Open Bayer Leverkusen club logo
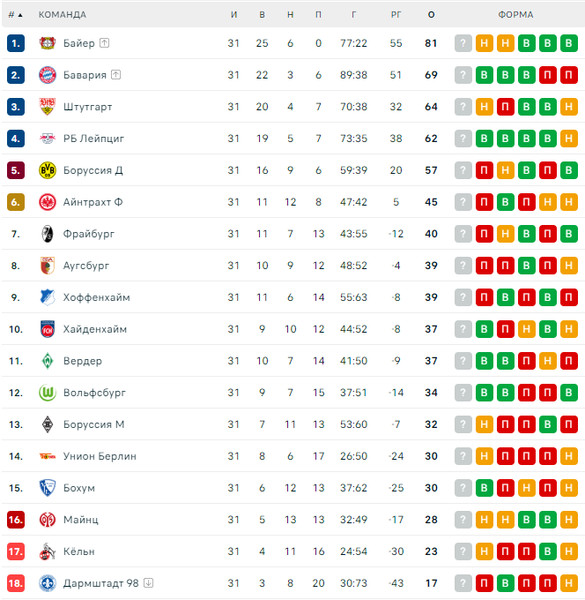This screenshot has width=585, height=600. (x=47, y=43)
